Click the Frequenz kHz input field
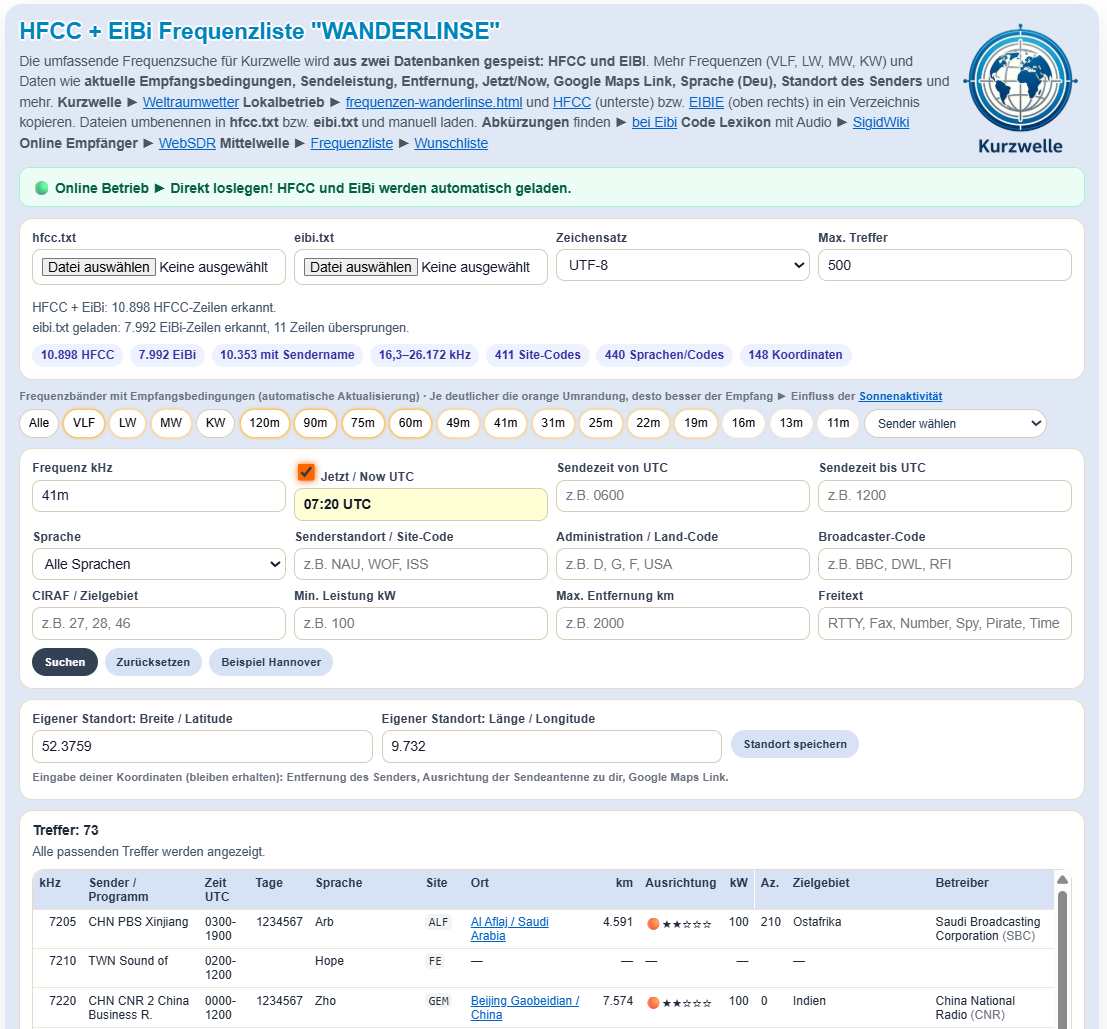 [x=159, y=495]
